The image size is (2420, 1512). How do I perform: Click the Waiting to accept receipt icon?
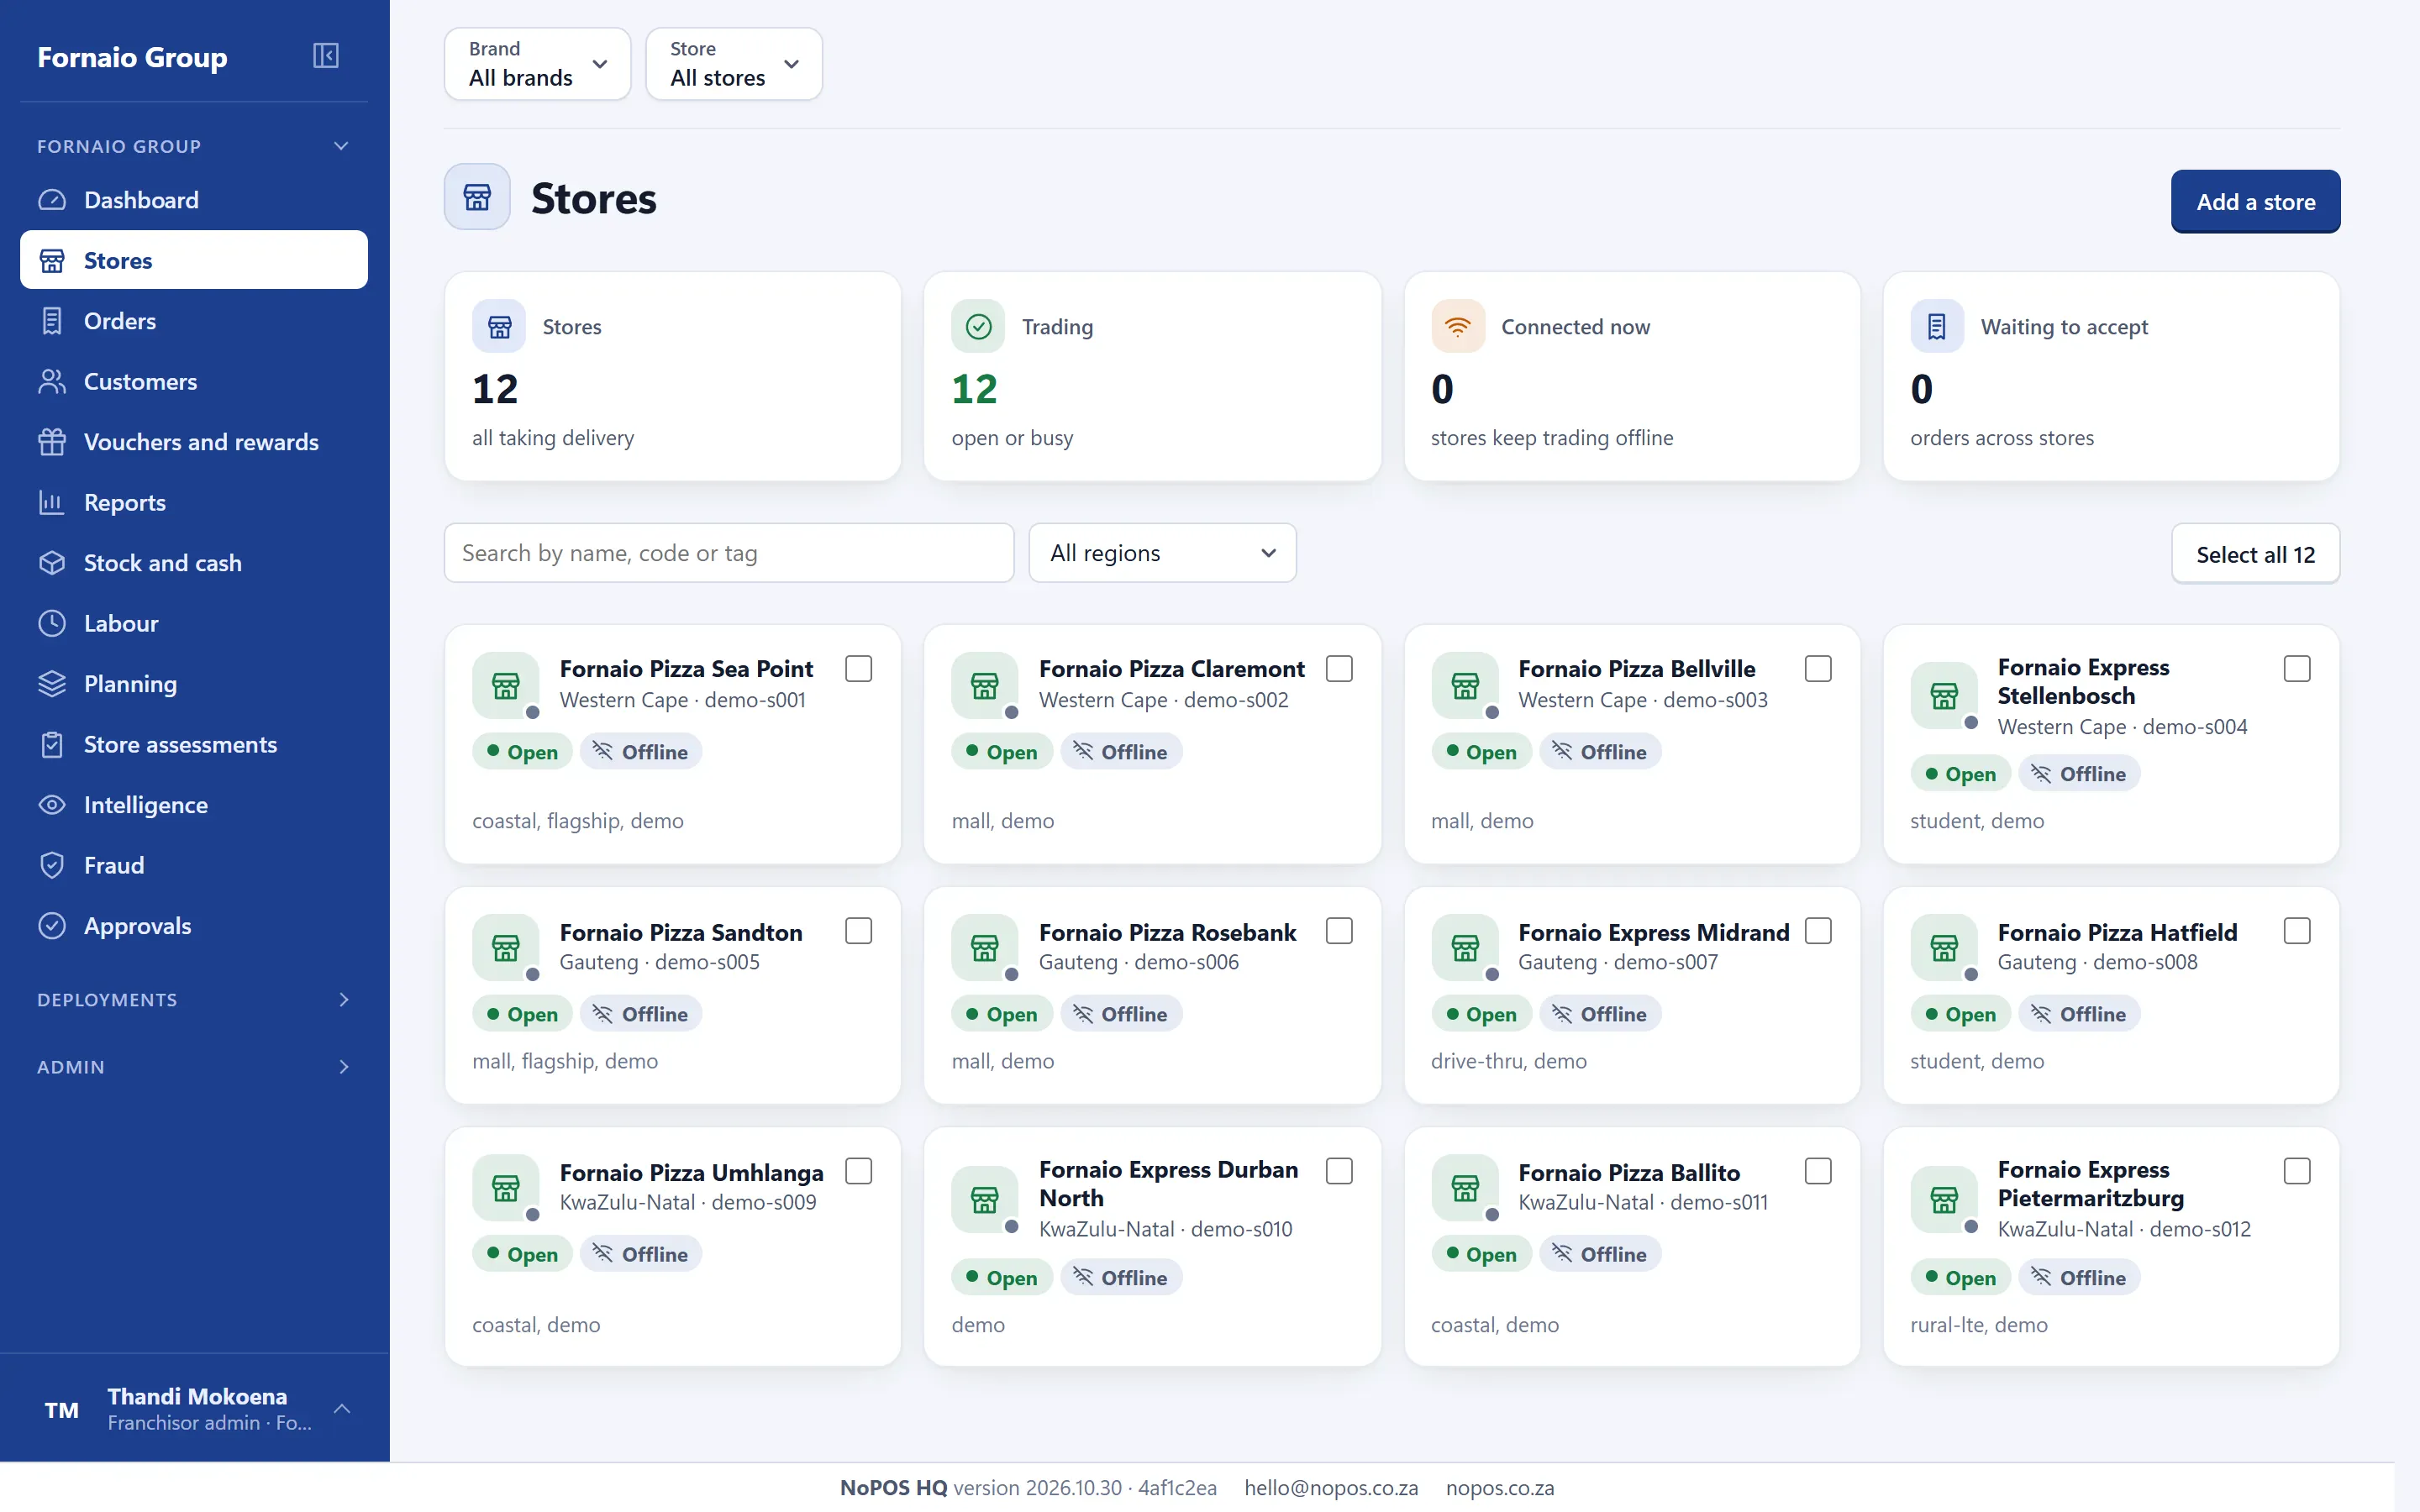(1937, 326)
